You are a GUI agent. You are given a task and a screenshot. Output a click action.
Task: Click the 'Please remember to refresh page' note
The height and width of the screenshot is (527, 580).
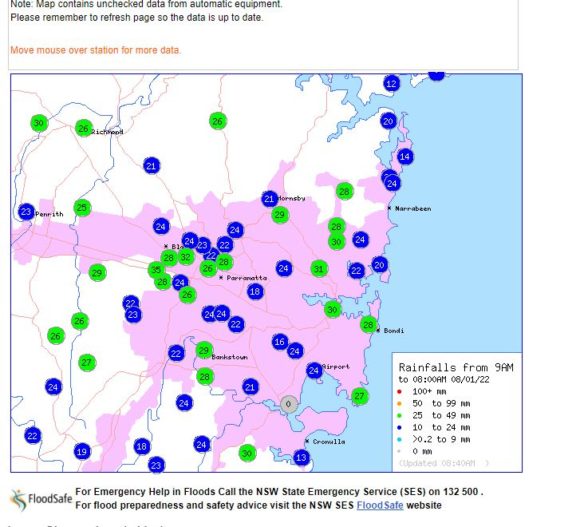[137, 17]
